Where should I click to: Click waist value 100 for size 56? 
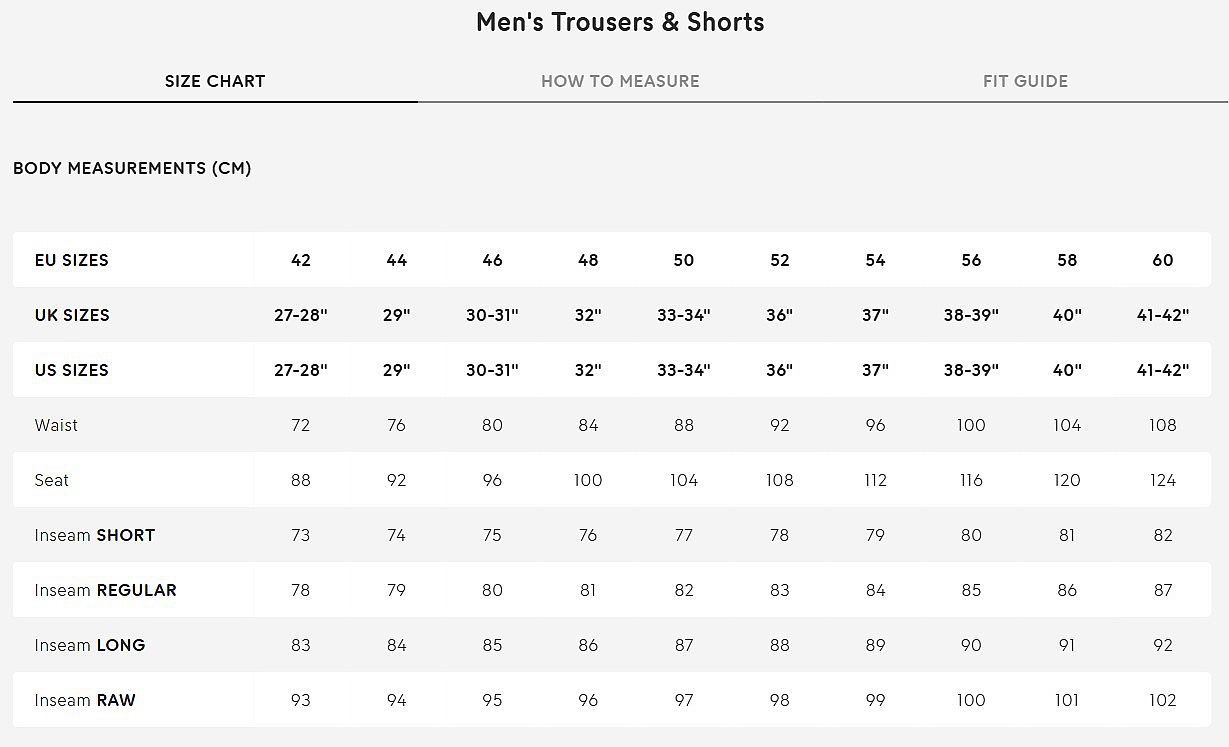[971, 425]
